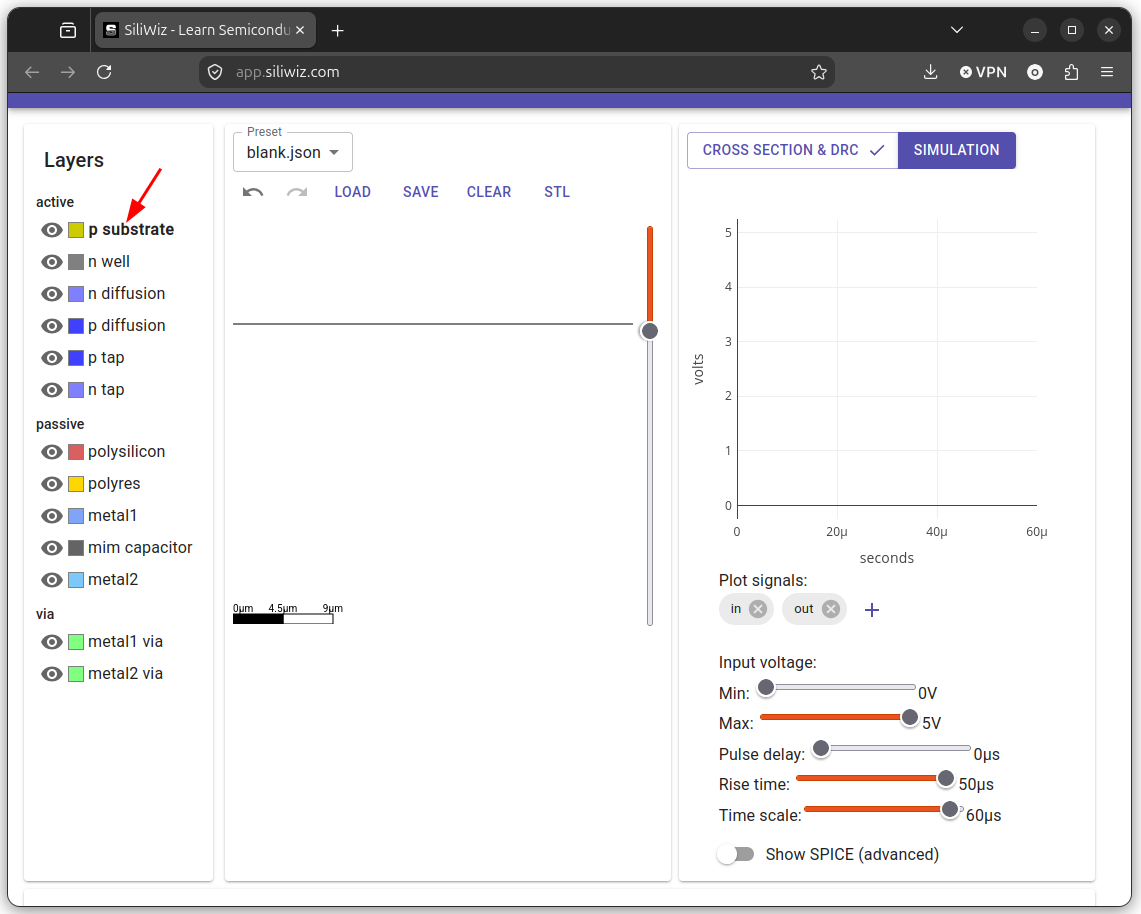Open the site security shield icon
The width and height of the screenshot is (1141, 914).
click(x=215, y=72)
